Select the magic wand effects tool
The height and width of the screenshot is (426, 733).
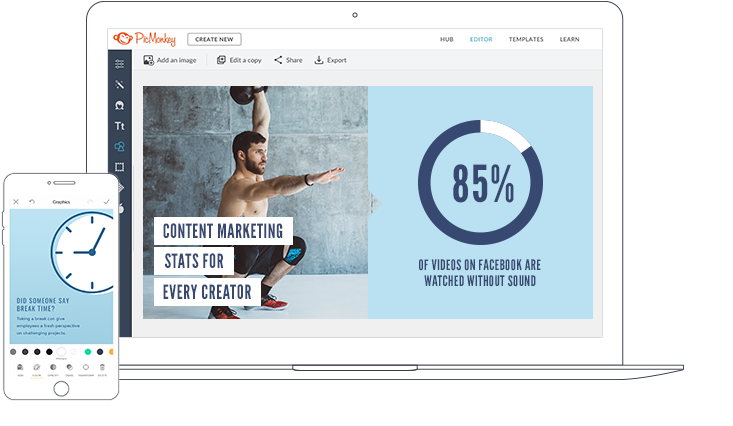120,85
